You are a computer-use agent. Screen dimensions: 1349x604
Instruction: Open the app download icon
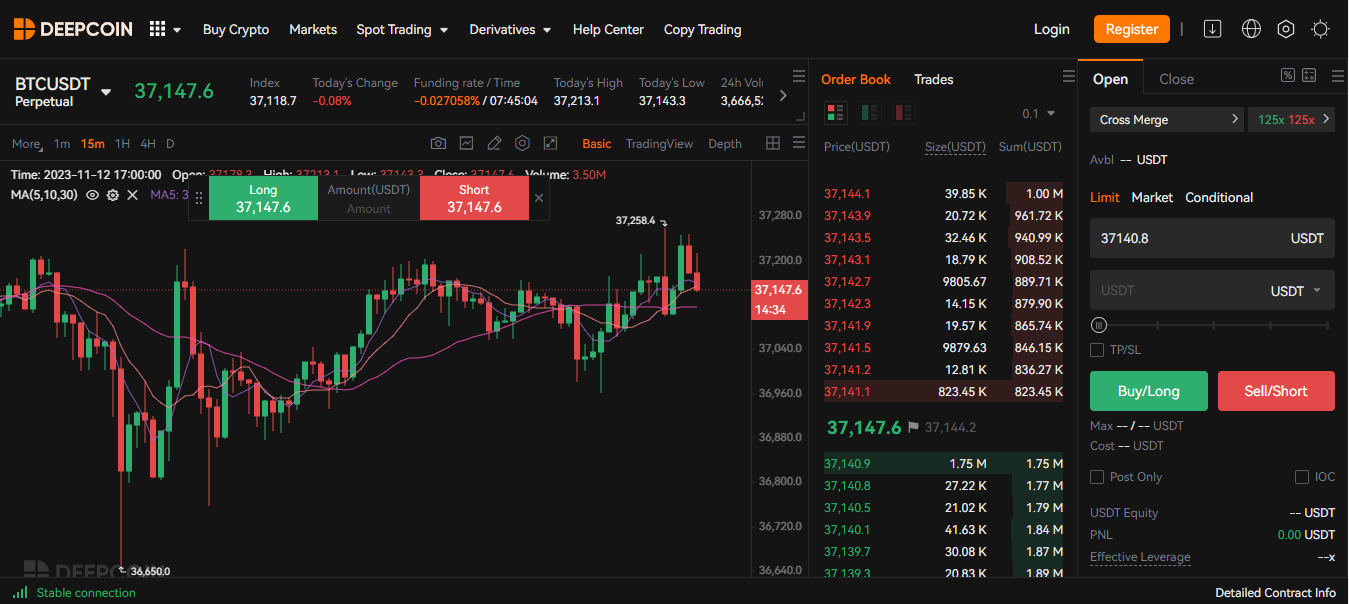click(1212, 29)
